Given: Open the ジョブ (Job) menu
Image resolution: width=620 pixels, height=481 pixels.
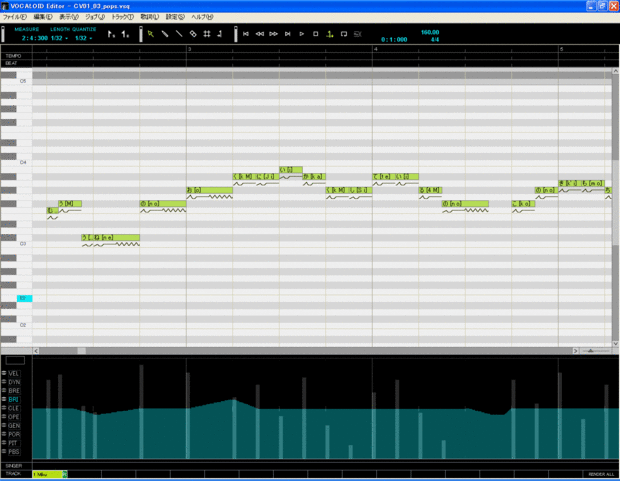Looking at the screenshot, I should 95,17.
